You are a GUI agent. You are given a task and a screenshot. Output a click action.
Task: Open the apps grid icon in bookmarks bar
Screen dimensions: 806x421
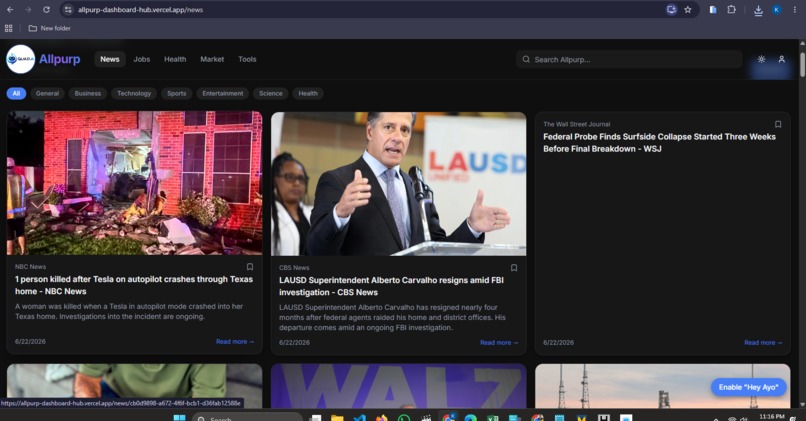[x=9, y=28]
